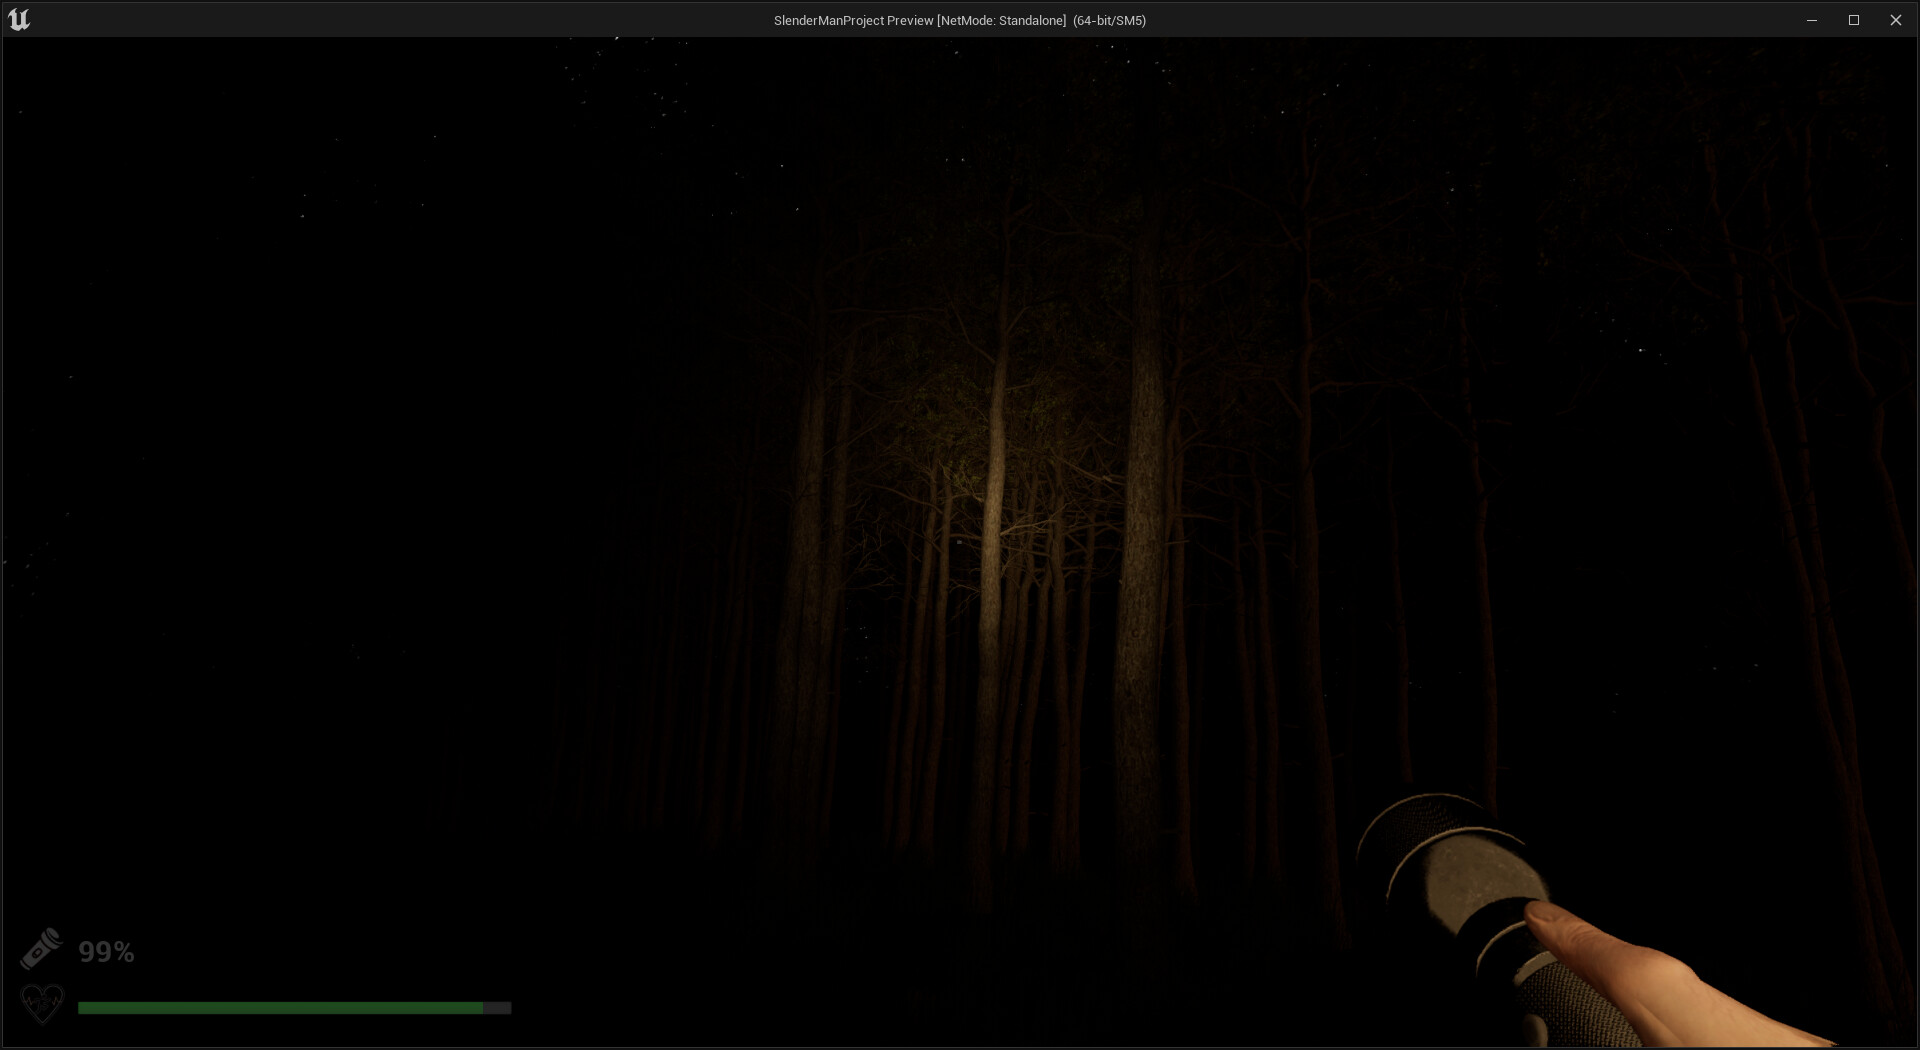
Task: Minimize the game preview window
Action: point(1812,19)
